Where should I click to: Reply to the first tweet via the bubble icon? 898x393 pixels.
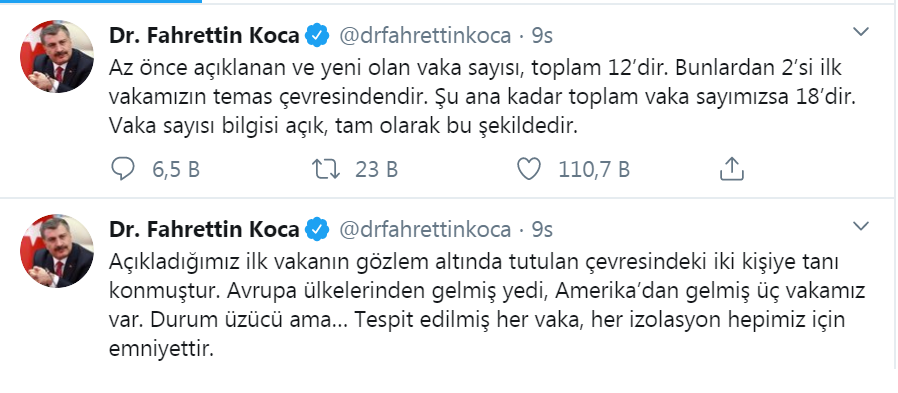coord(122,169)
